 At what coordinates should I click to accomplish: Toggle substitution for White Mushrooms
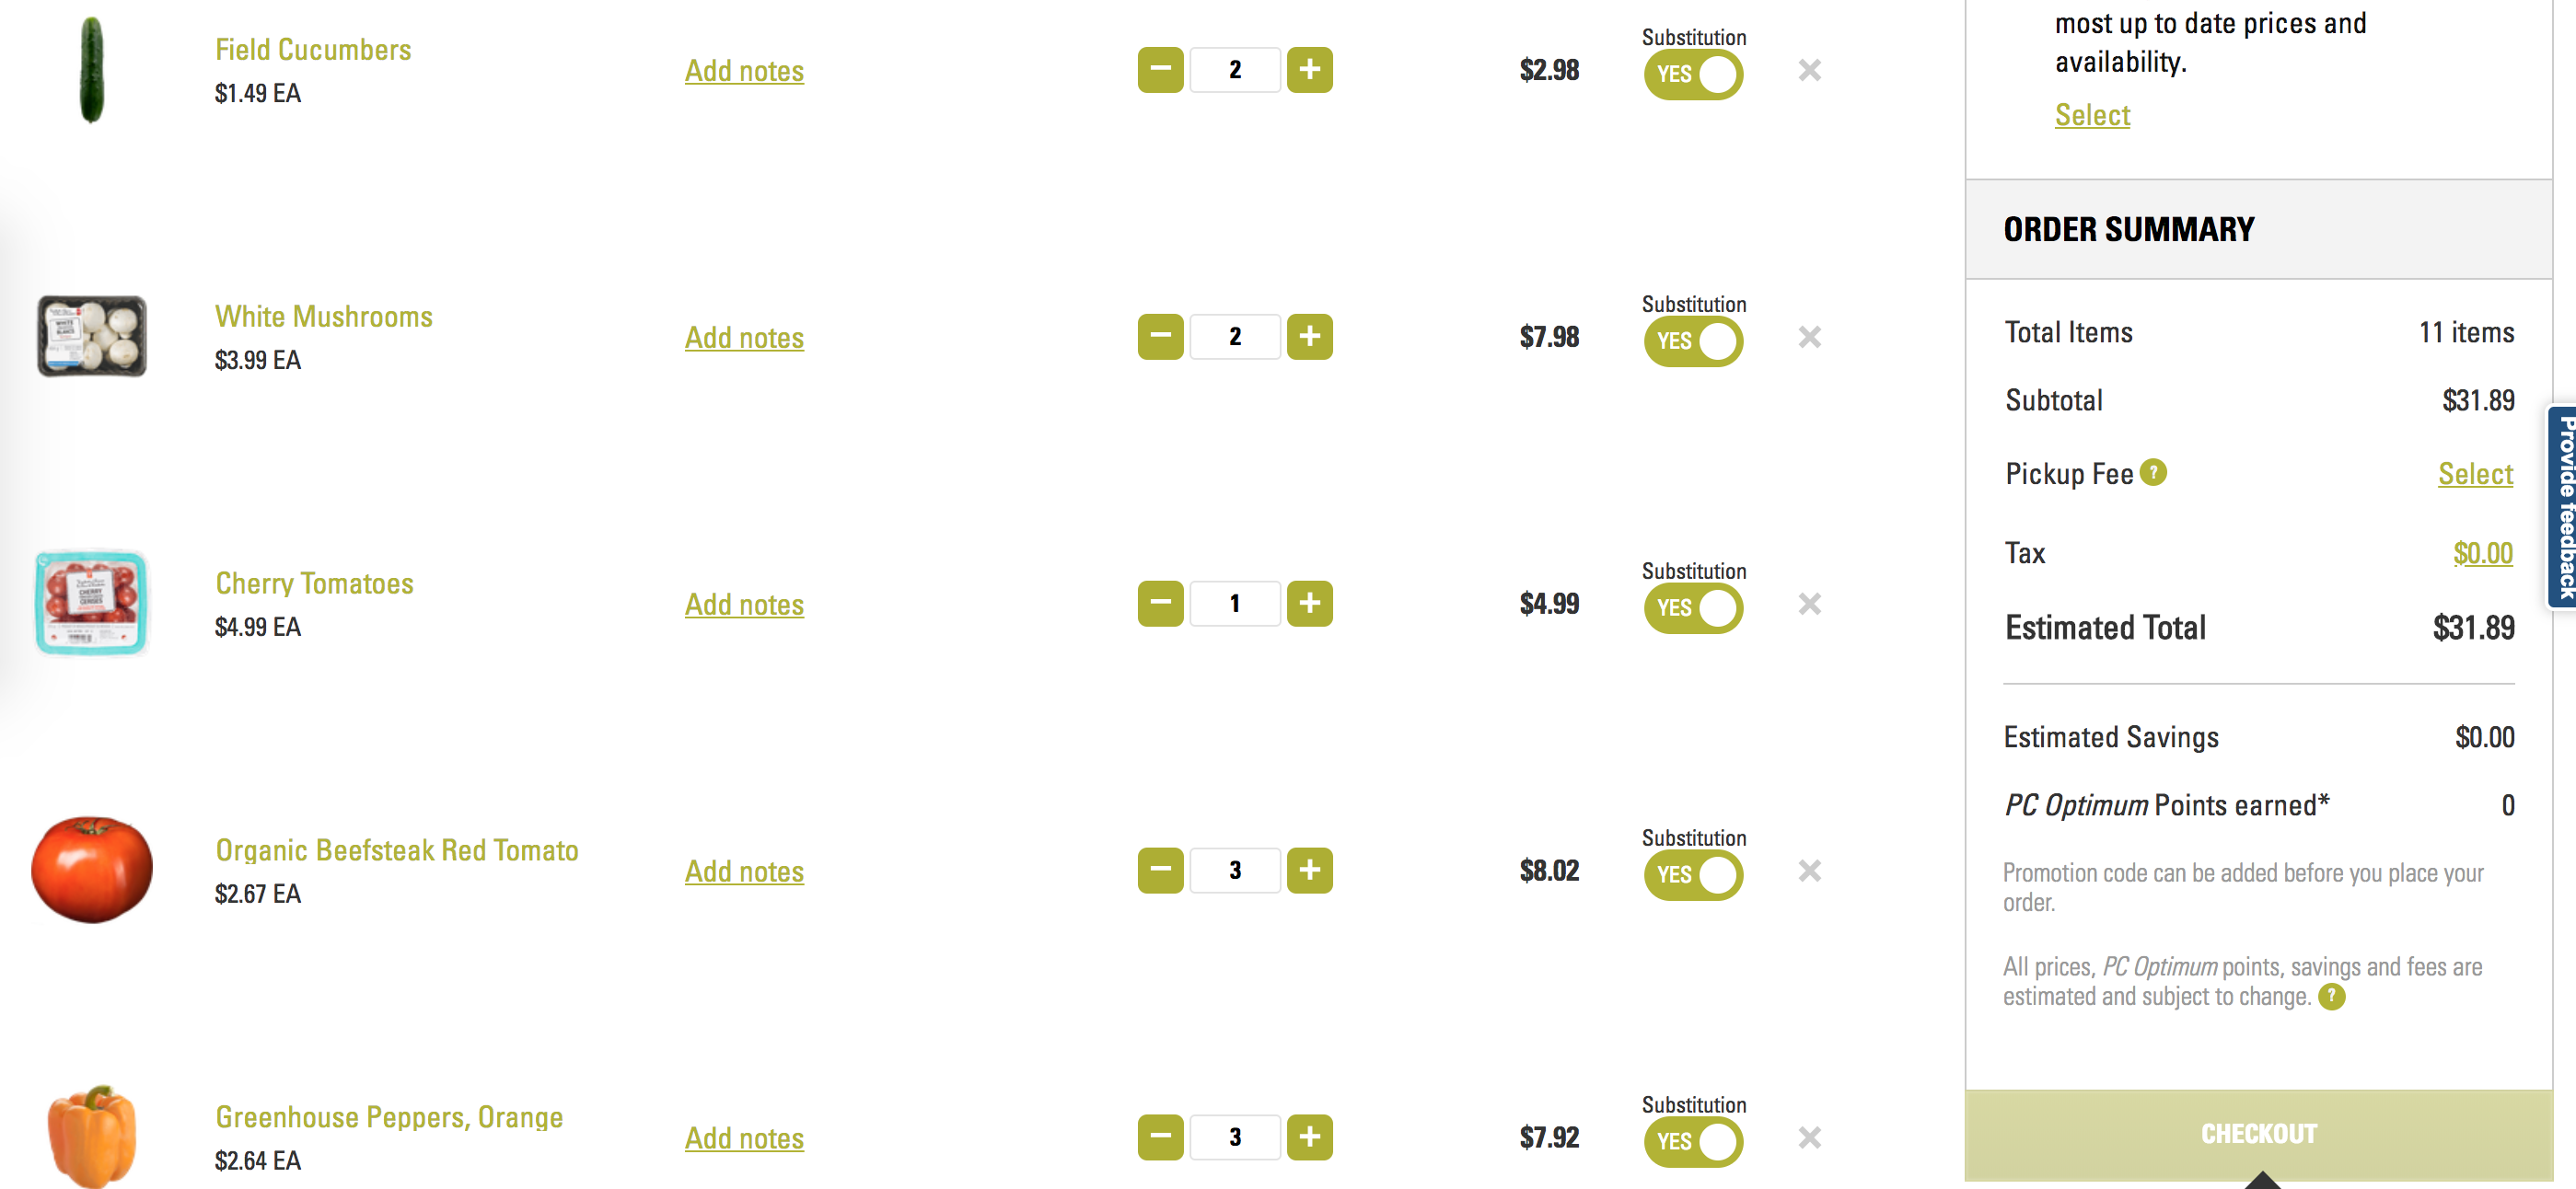[x=1693, y=342]
